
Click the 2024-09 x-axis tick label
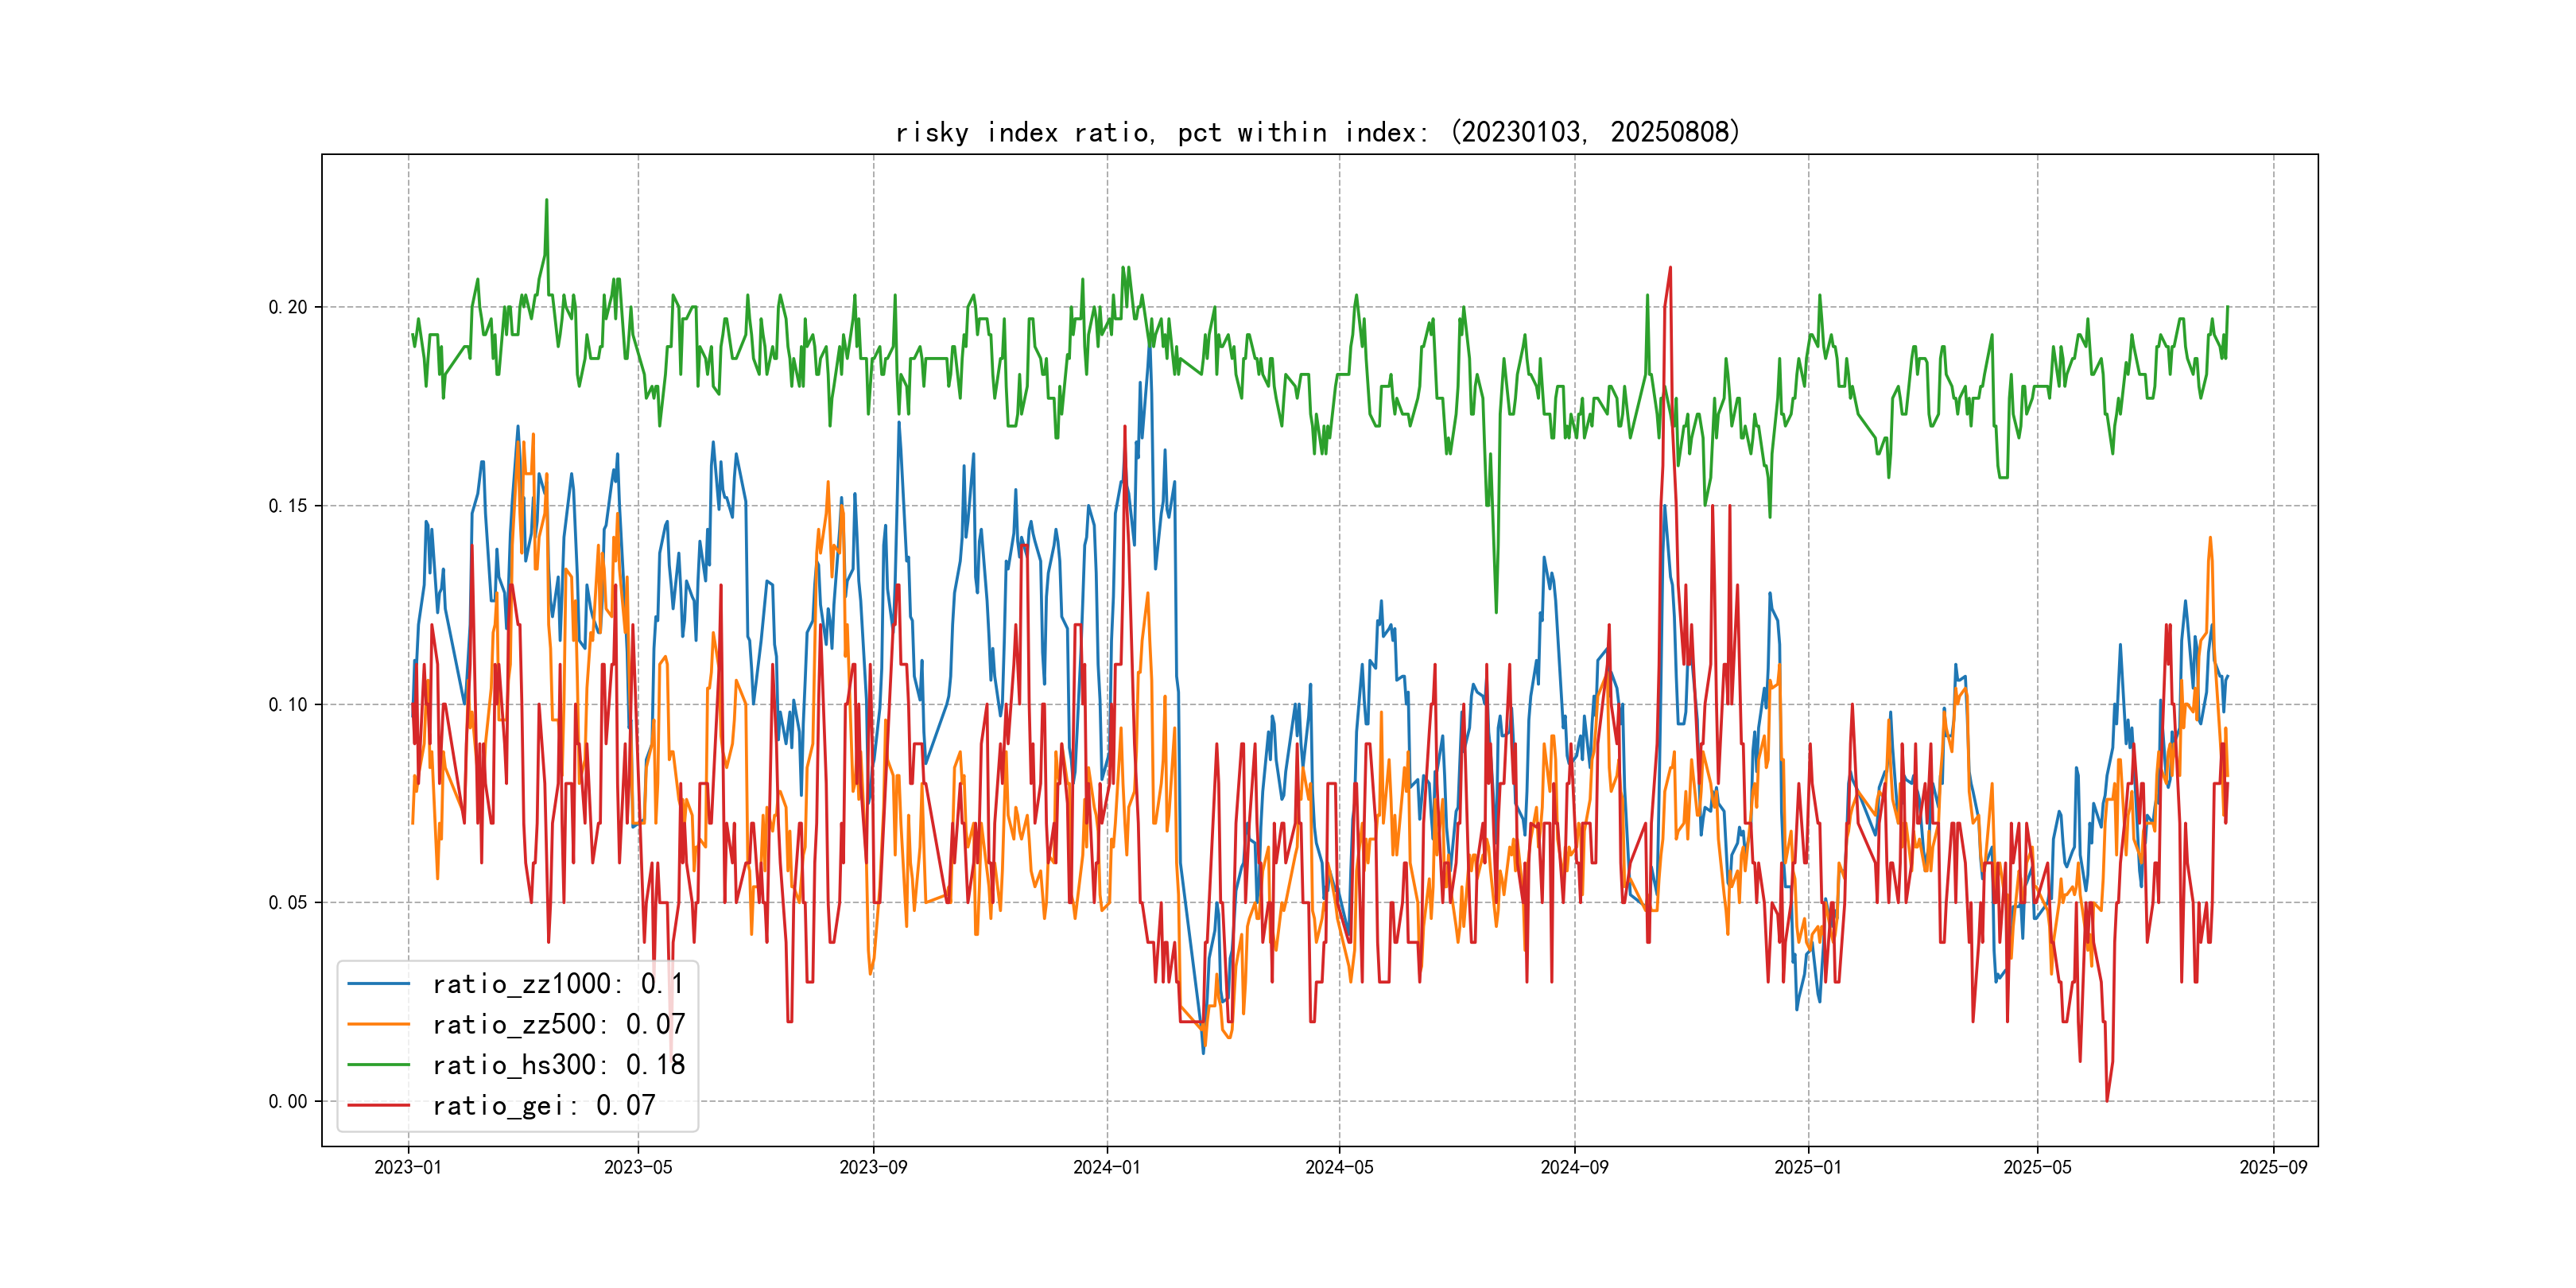click(1574, 1167)
